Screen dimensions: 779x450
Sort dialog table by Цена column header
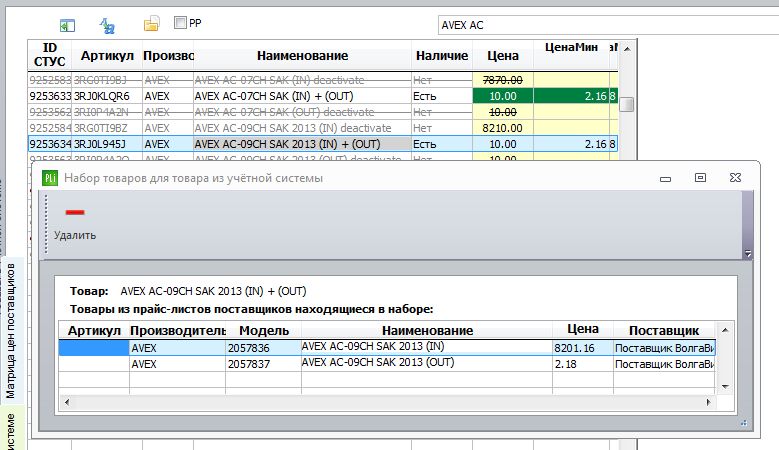click(x=582, y=329)
